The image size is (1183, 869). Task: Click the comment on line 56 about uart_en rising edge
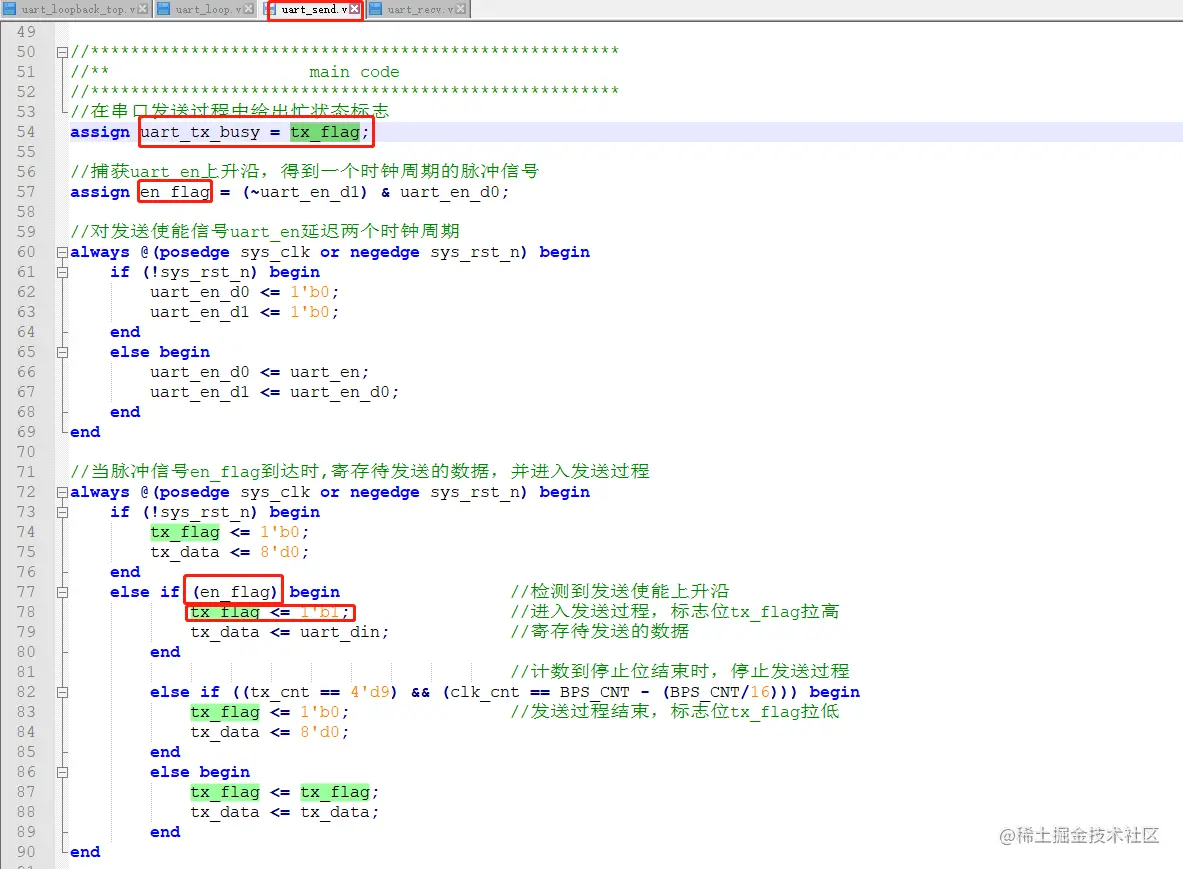305,171
